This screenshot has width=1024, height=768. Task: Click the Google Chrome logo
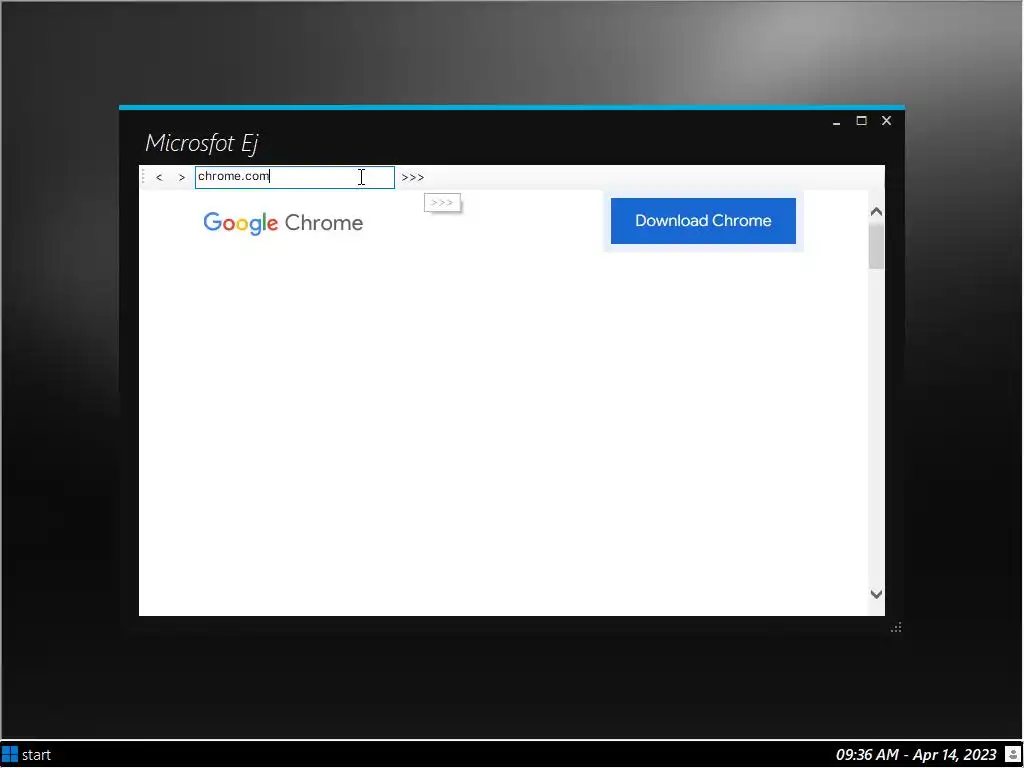point(283,223)
